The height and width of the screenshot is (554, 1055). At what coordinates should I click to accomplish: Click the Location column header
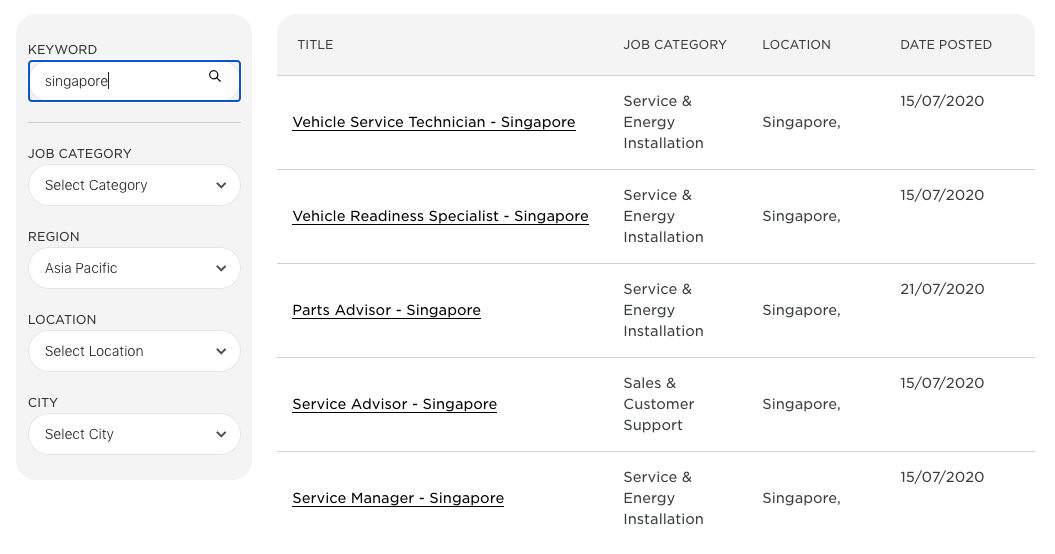pyautogui.click(x=796, y=44)
